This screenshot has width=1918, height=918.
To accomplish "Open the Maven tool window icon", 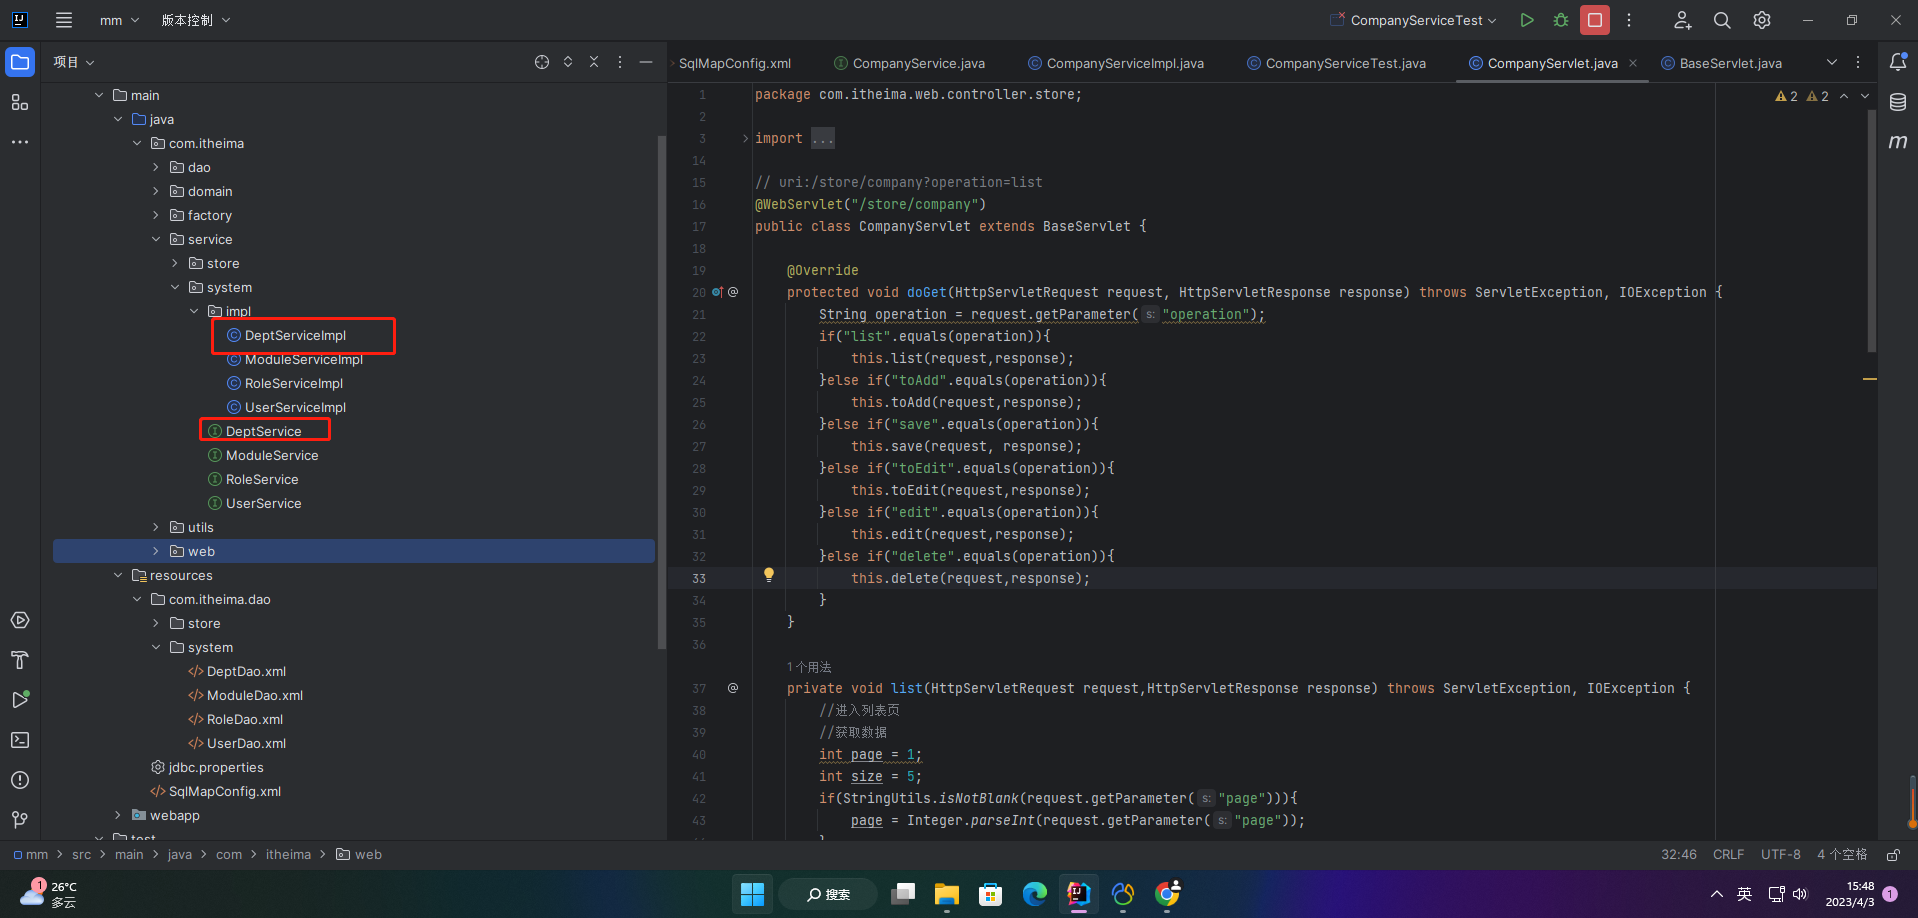I will (1898, 142).
